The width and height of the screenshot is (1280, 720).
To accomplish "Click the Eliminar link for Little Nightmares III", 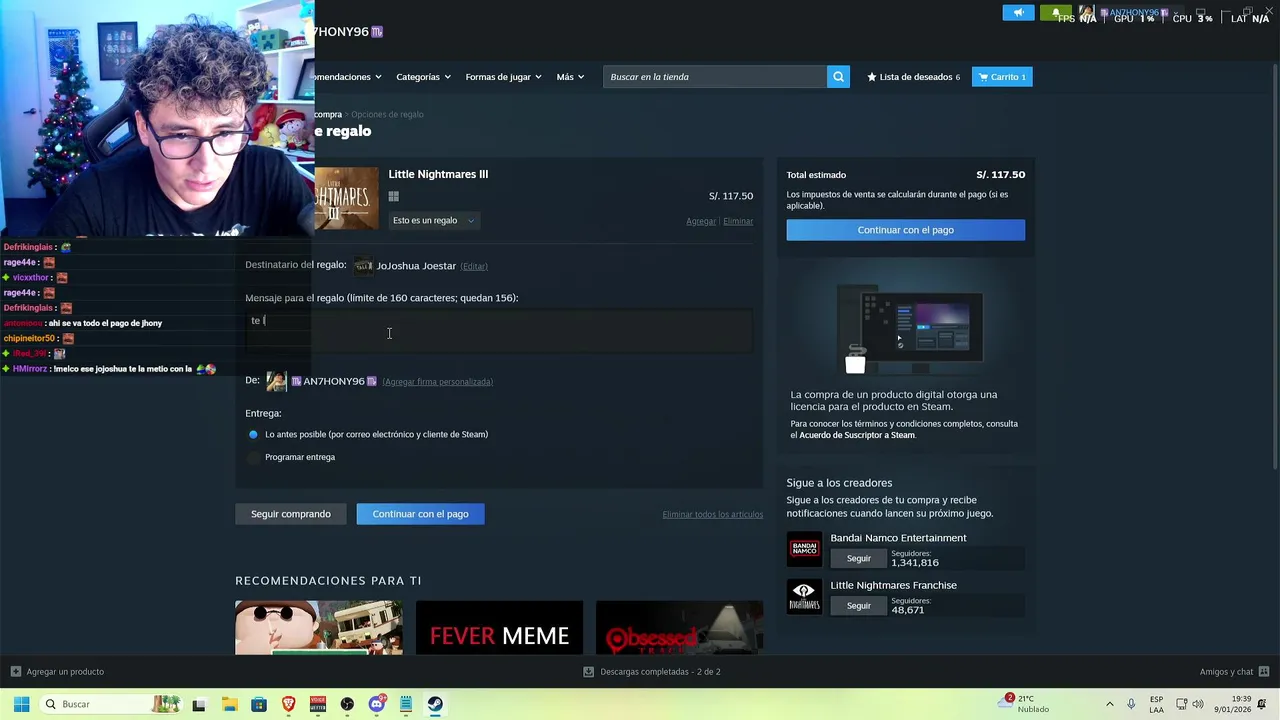I will coord(738,221).
